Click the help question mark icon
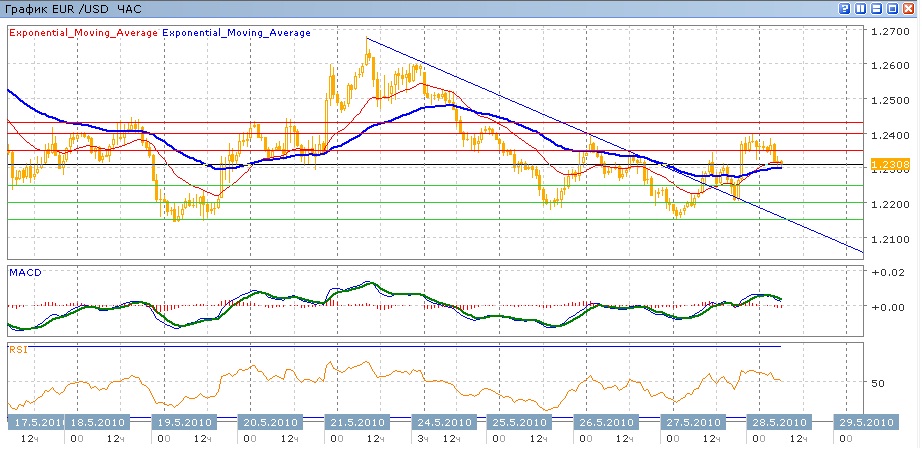The height and width of the screenshot is (450, 922). click(x=846, y=8)
